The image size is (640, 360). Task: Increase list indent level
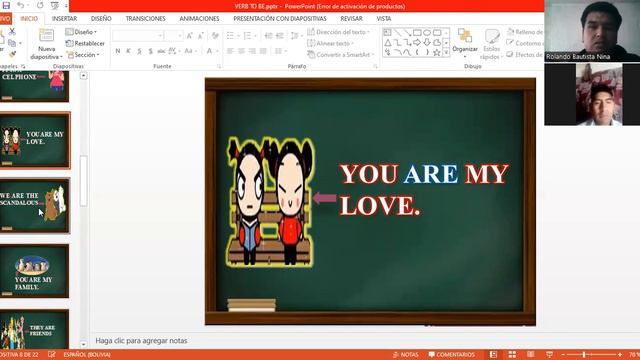pyautogui.click(x=280, y=36)
